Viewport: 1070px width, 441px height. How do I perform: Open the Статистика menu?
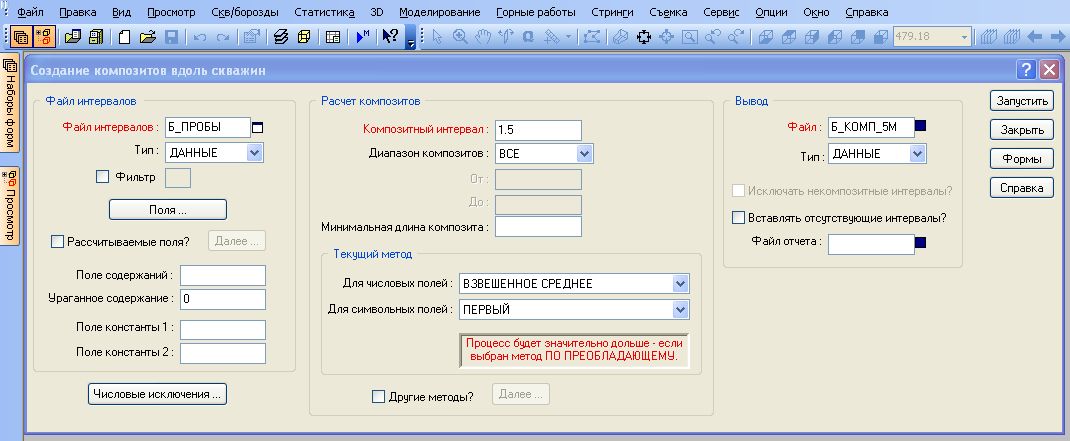point(324,12)
